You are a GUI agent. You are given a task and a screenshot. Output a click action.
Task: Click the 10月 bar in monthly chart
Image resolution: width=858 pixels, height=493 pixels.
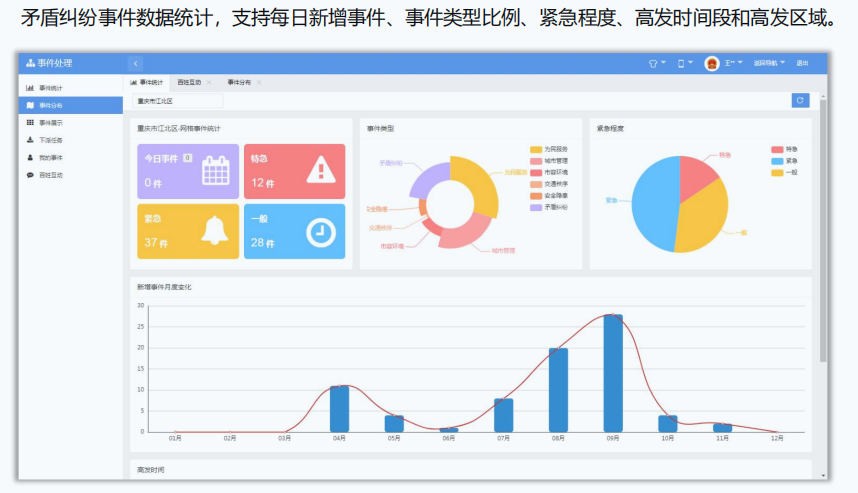(x=668, y=424)
